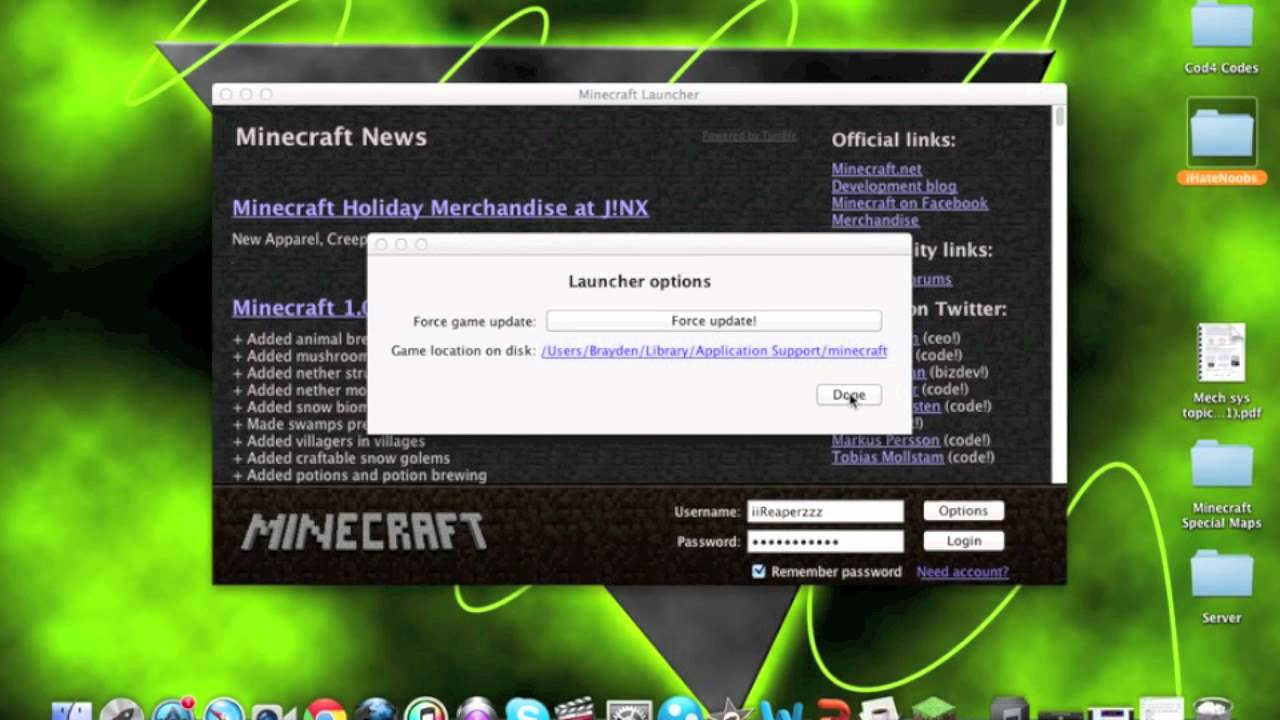Click the Force update! button
This screenshot has height=720, width=1280.
[x=714, y=321]
